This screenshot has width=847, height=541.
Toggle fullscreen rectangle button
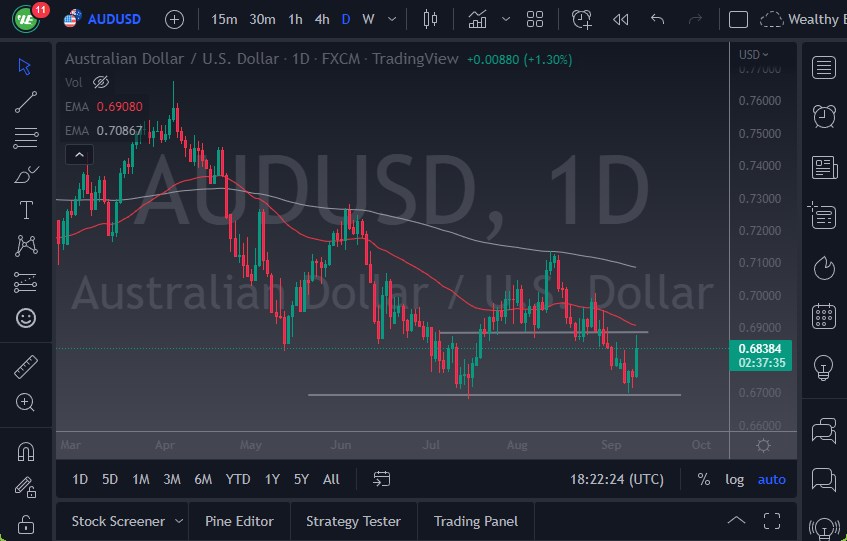(x=738, y=19)
